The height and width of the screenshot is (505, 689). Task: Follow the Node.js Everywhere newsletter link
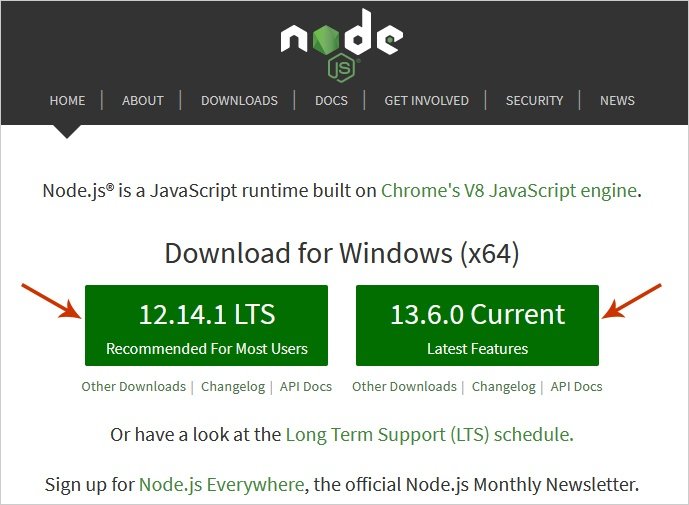221,485
